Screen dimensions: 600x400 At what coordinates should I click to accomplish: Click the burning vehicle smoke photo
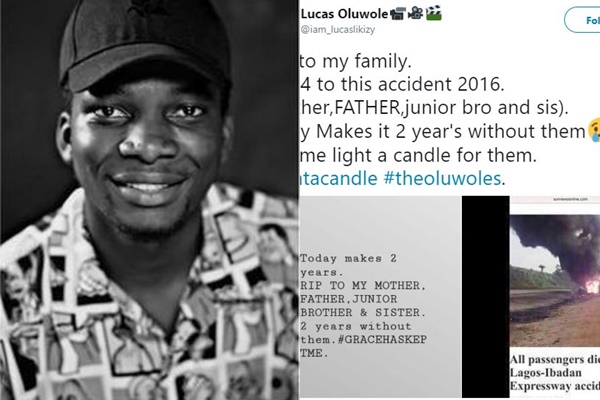pos(554,281)
